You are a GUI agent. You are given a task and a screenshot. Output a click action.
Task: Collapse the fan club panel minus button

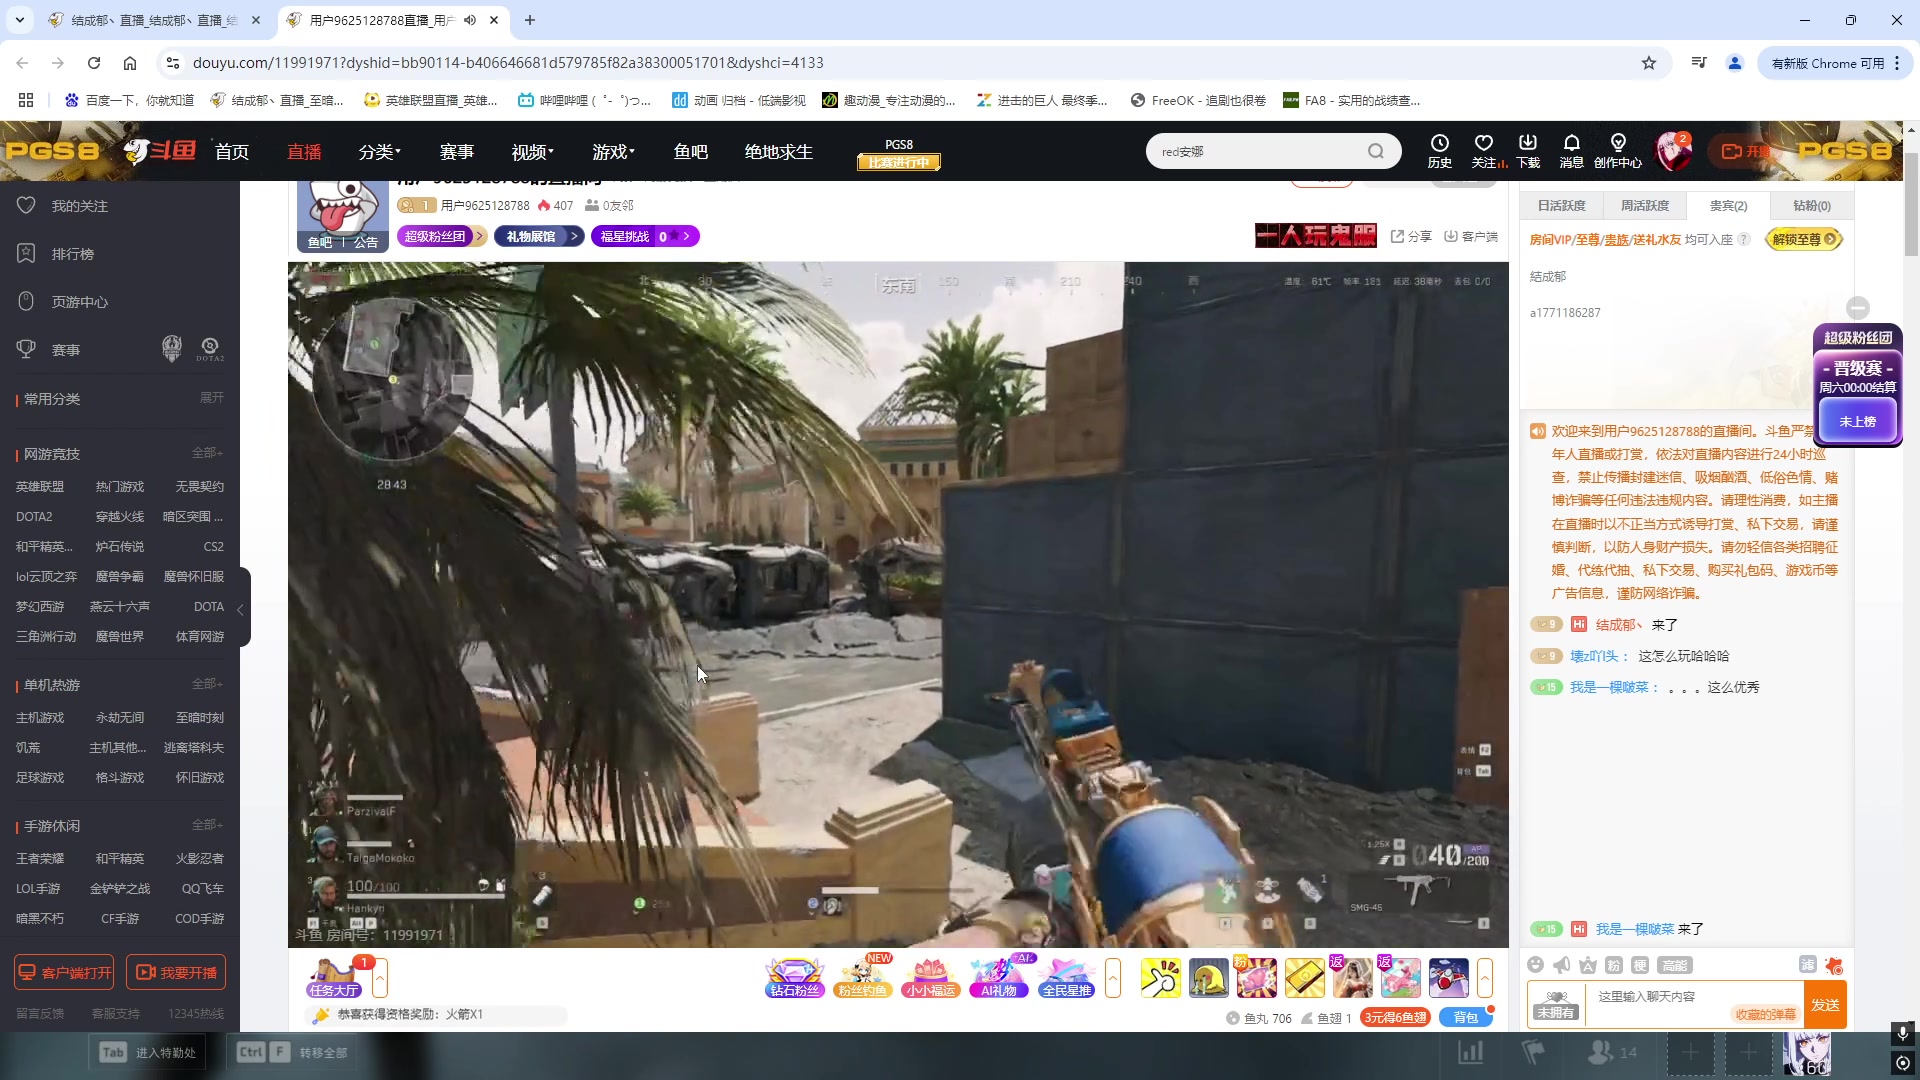1858,308
